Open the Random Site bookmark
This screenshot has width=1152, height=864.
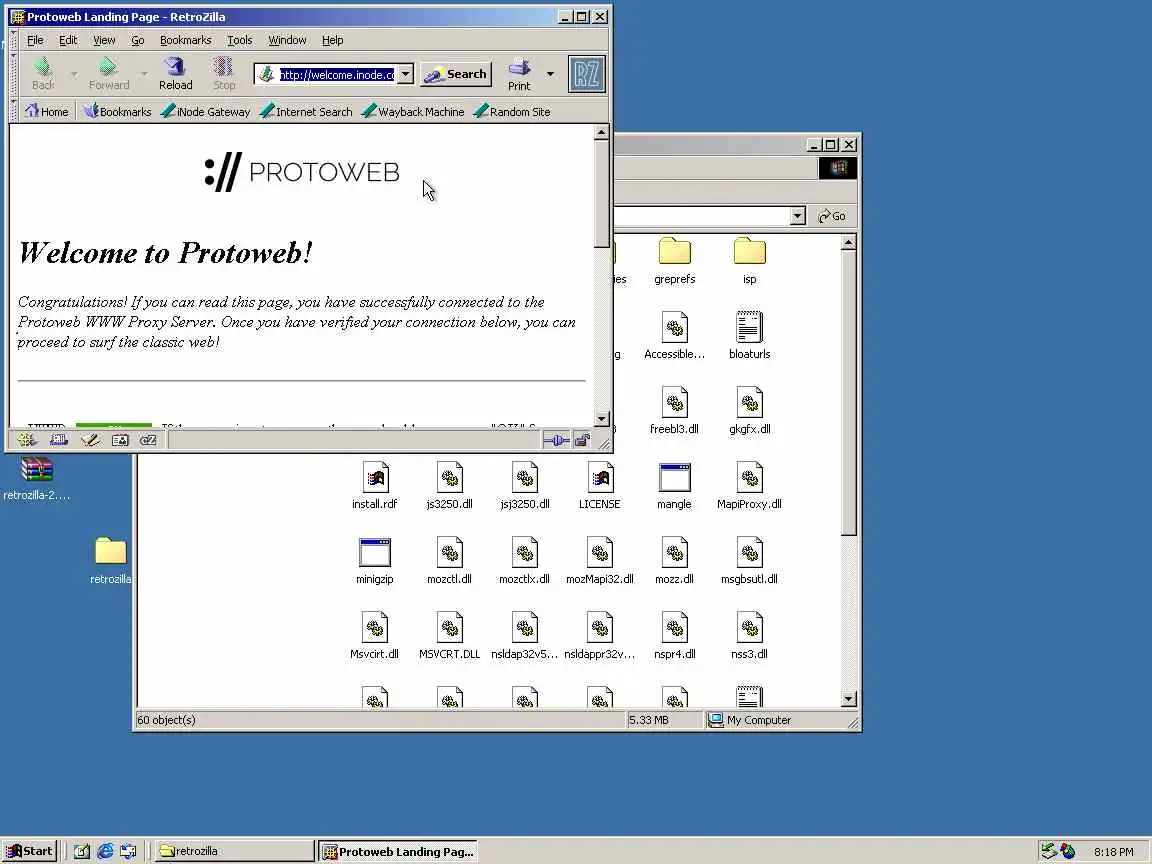coord(512,112)
